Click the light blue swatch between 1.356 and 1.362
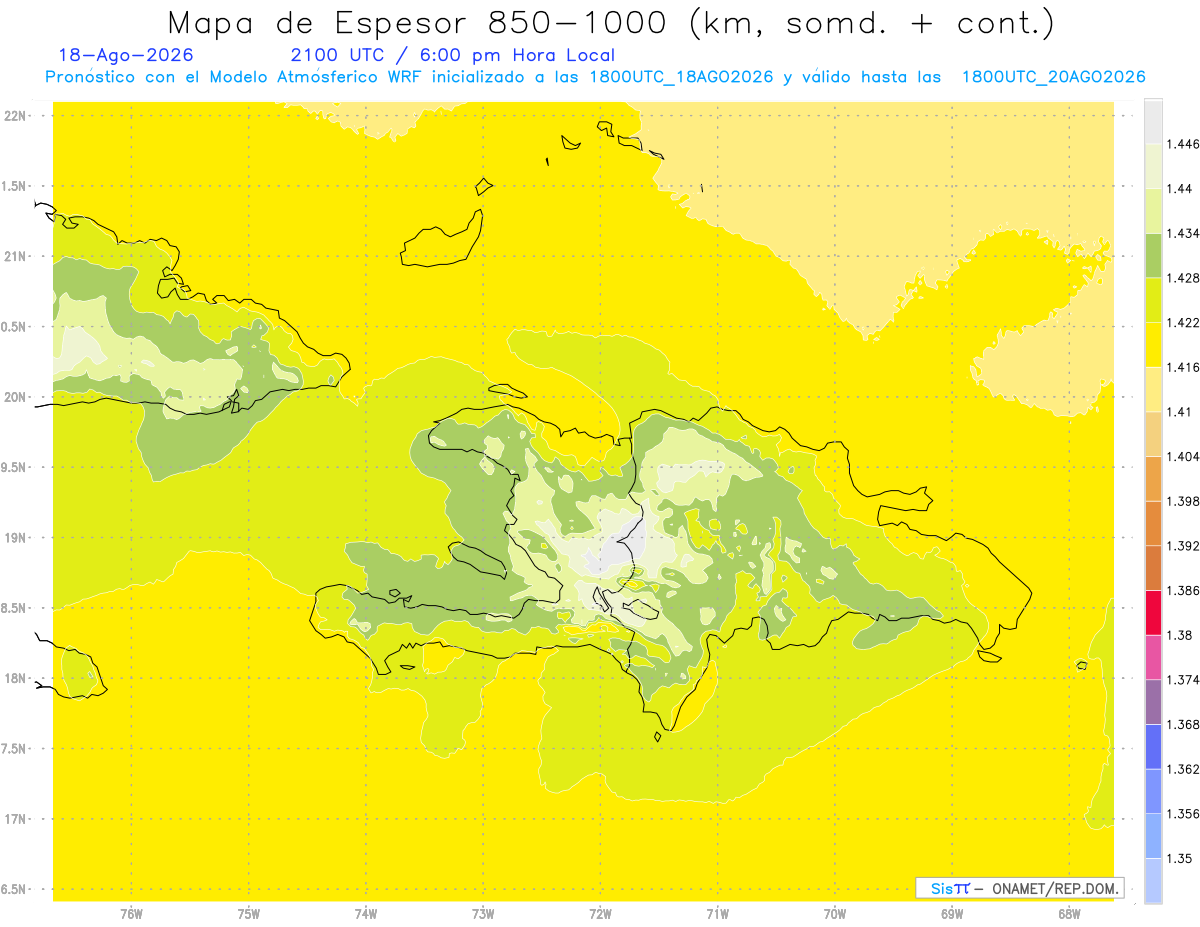The height and width of the screenshot is (927, 1200). pyautogui.click(x=1153, y=791)
